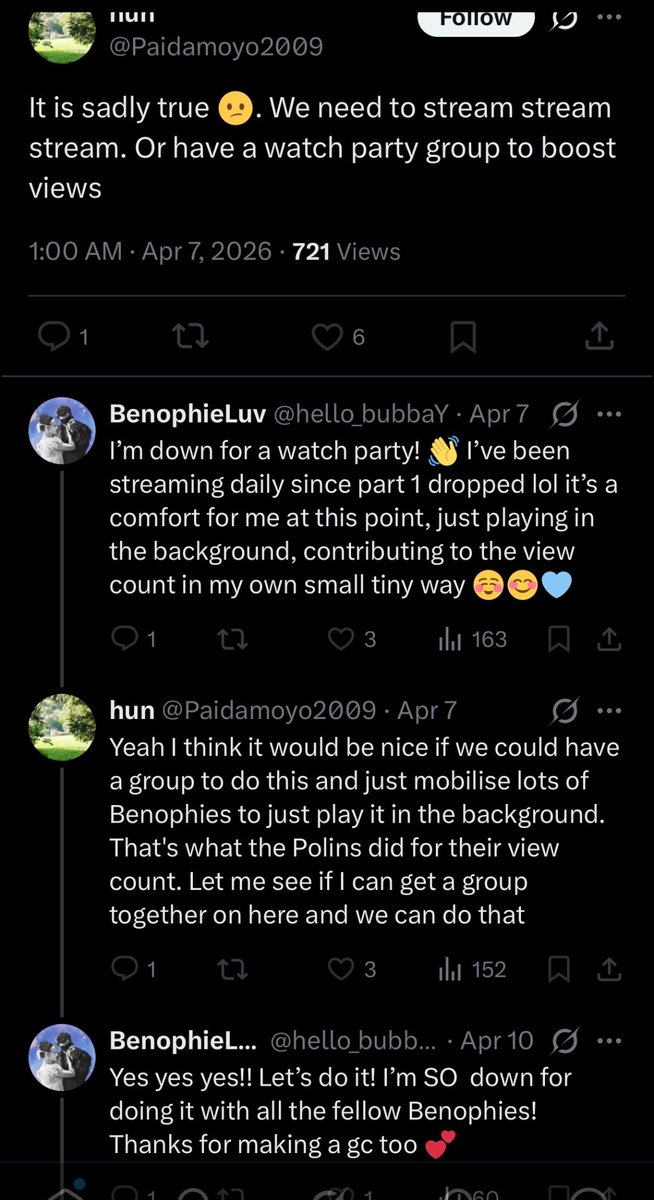The width and height of the screenshot is (654, 1200).
Task: Reply to the main post via comment icon
Action: coord(51,338)
